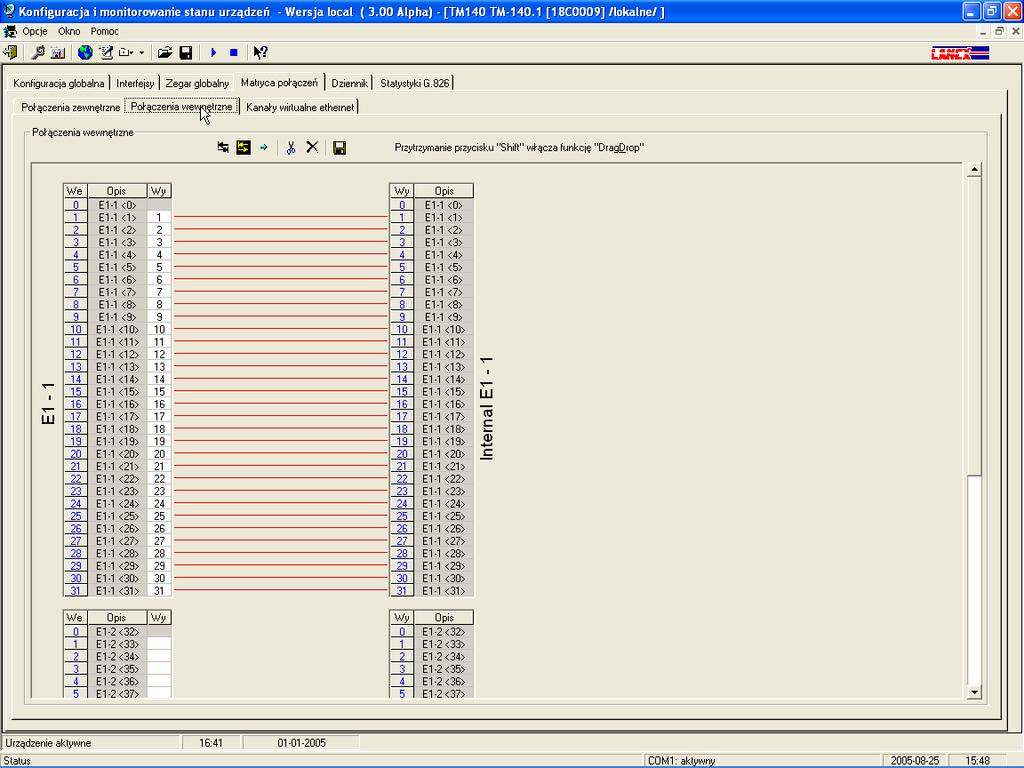Screen dimensions: 1024x768
Task: Click the empty Wy cell of left row E1-2 <33>
Action: click(159, 644)
